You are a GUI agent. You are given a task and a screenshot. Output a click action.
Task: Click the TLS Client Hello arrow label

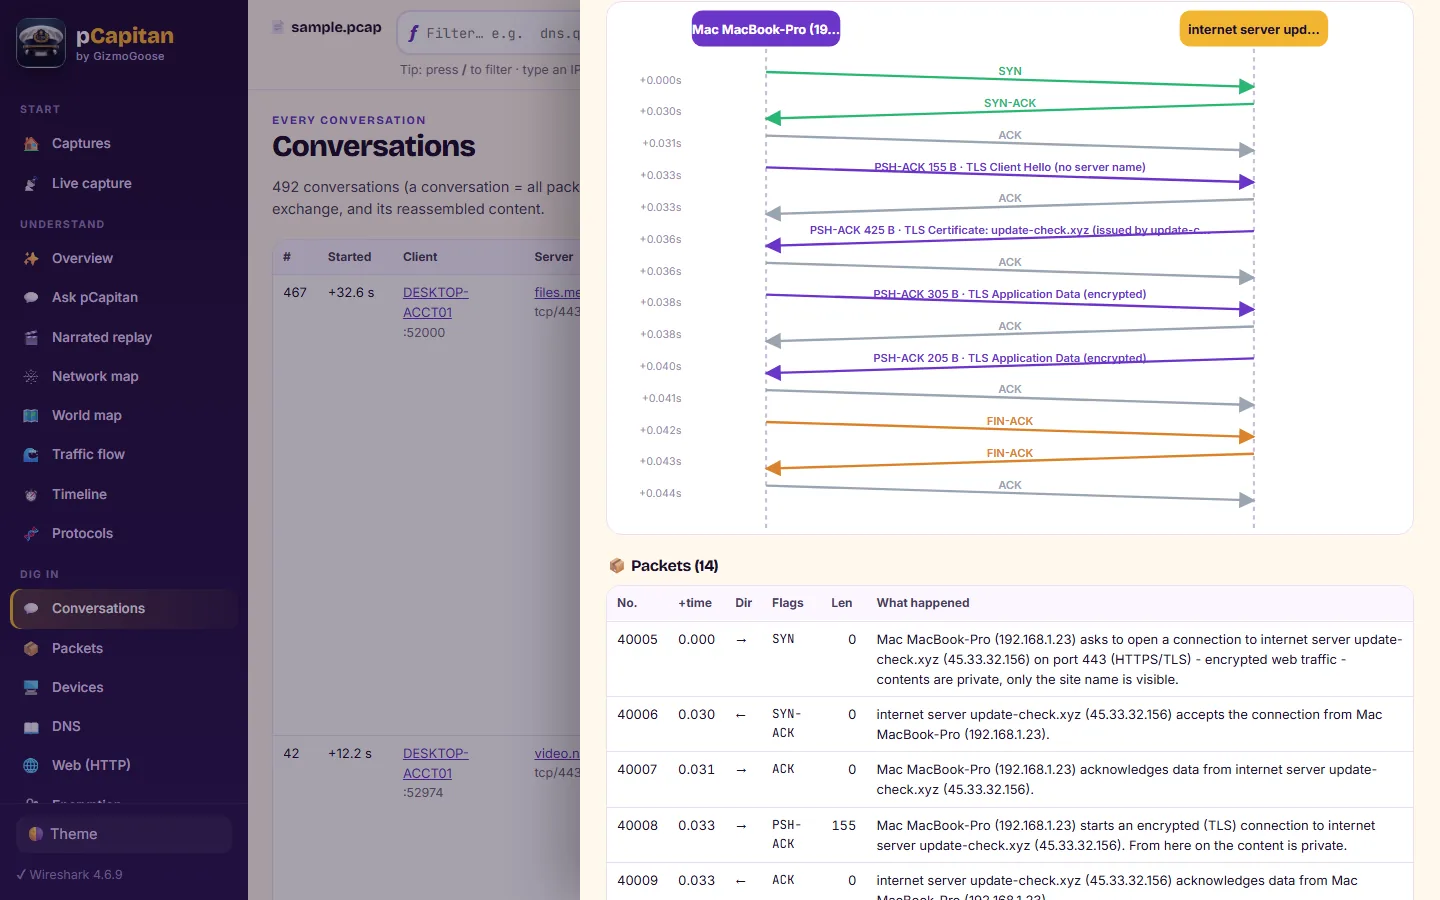point(1010,167)
